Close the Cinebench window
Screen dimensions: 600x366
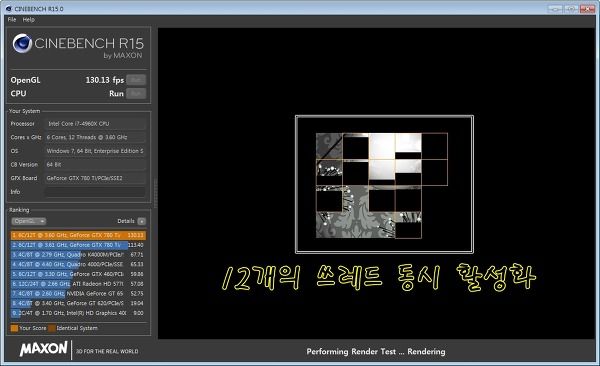click(587, 8)
